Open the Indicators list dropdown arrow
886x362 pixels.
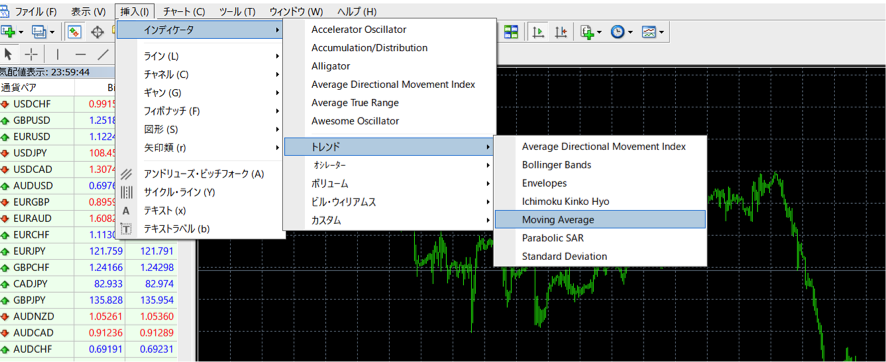pos(600,32)
